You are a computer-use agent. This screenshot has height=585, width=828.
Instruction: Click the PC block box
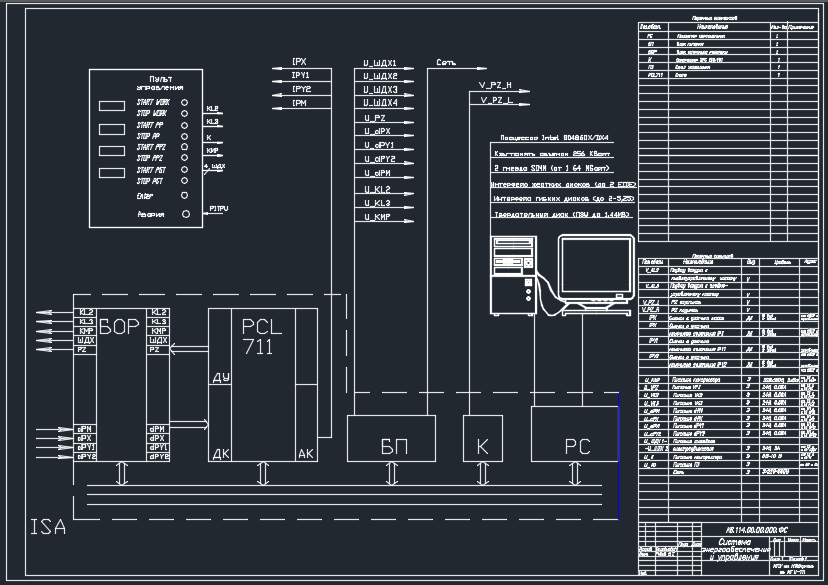pyautogui.click(x=573, y=445)
